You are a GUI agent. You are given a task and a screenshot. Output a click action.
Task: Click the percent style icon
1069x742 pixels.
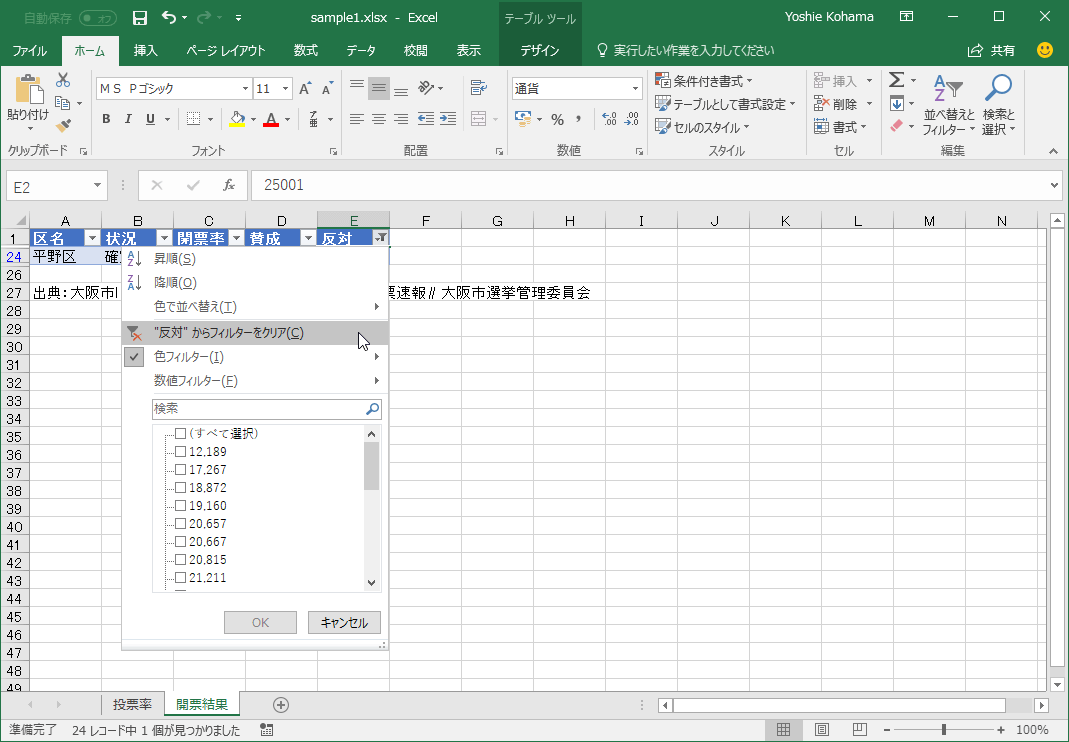557,119
